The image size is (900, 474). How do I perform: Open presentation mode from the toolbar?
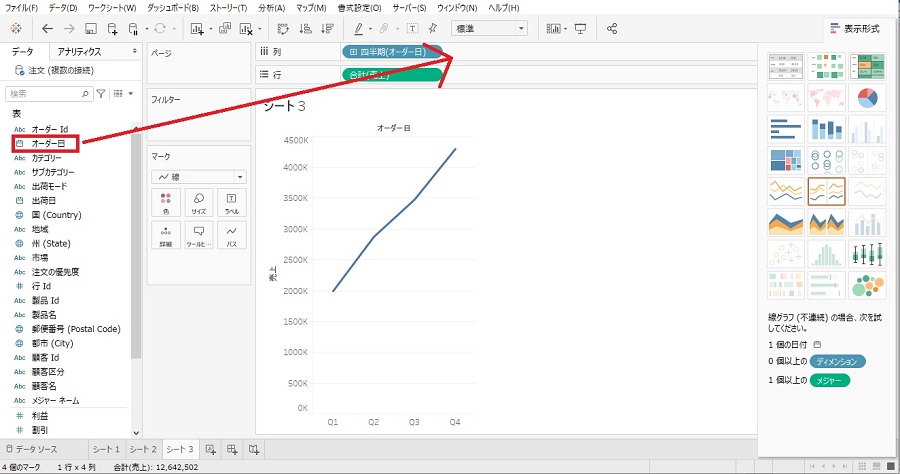[580, 28]
